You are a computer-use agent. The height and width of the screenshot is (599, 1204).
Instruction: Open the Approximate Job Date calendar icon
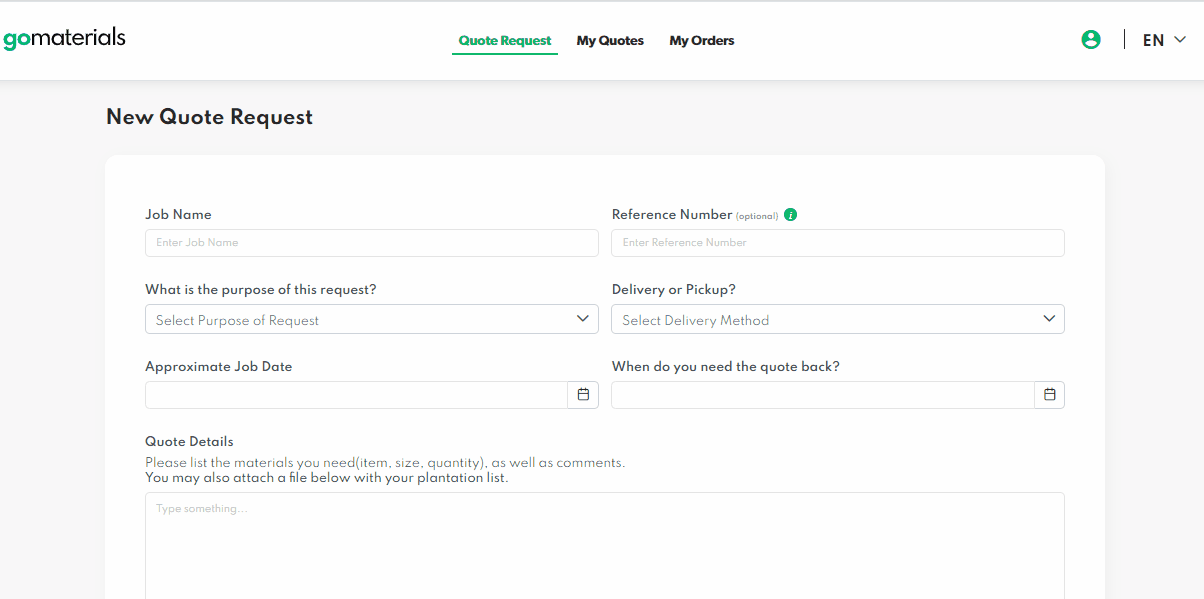coord(583,395)
